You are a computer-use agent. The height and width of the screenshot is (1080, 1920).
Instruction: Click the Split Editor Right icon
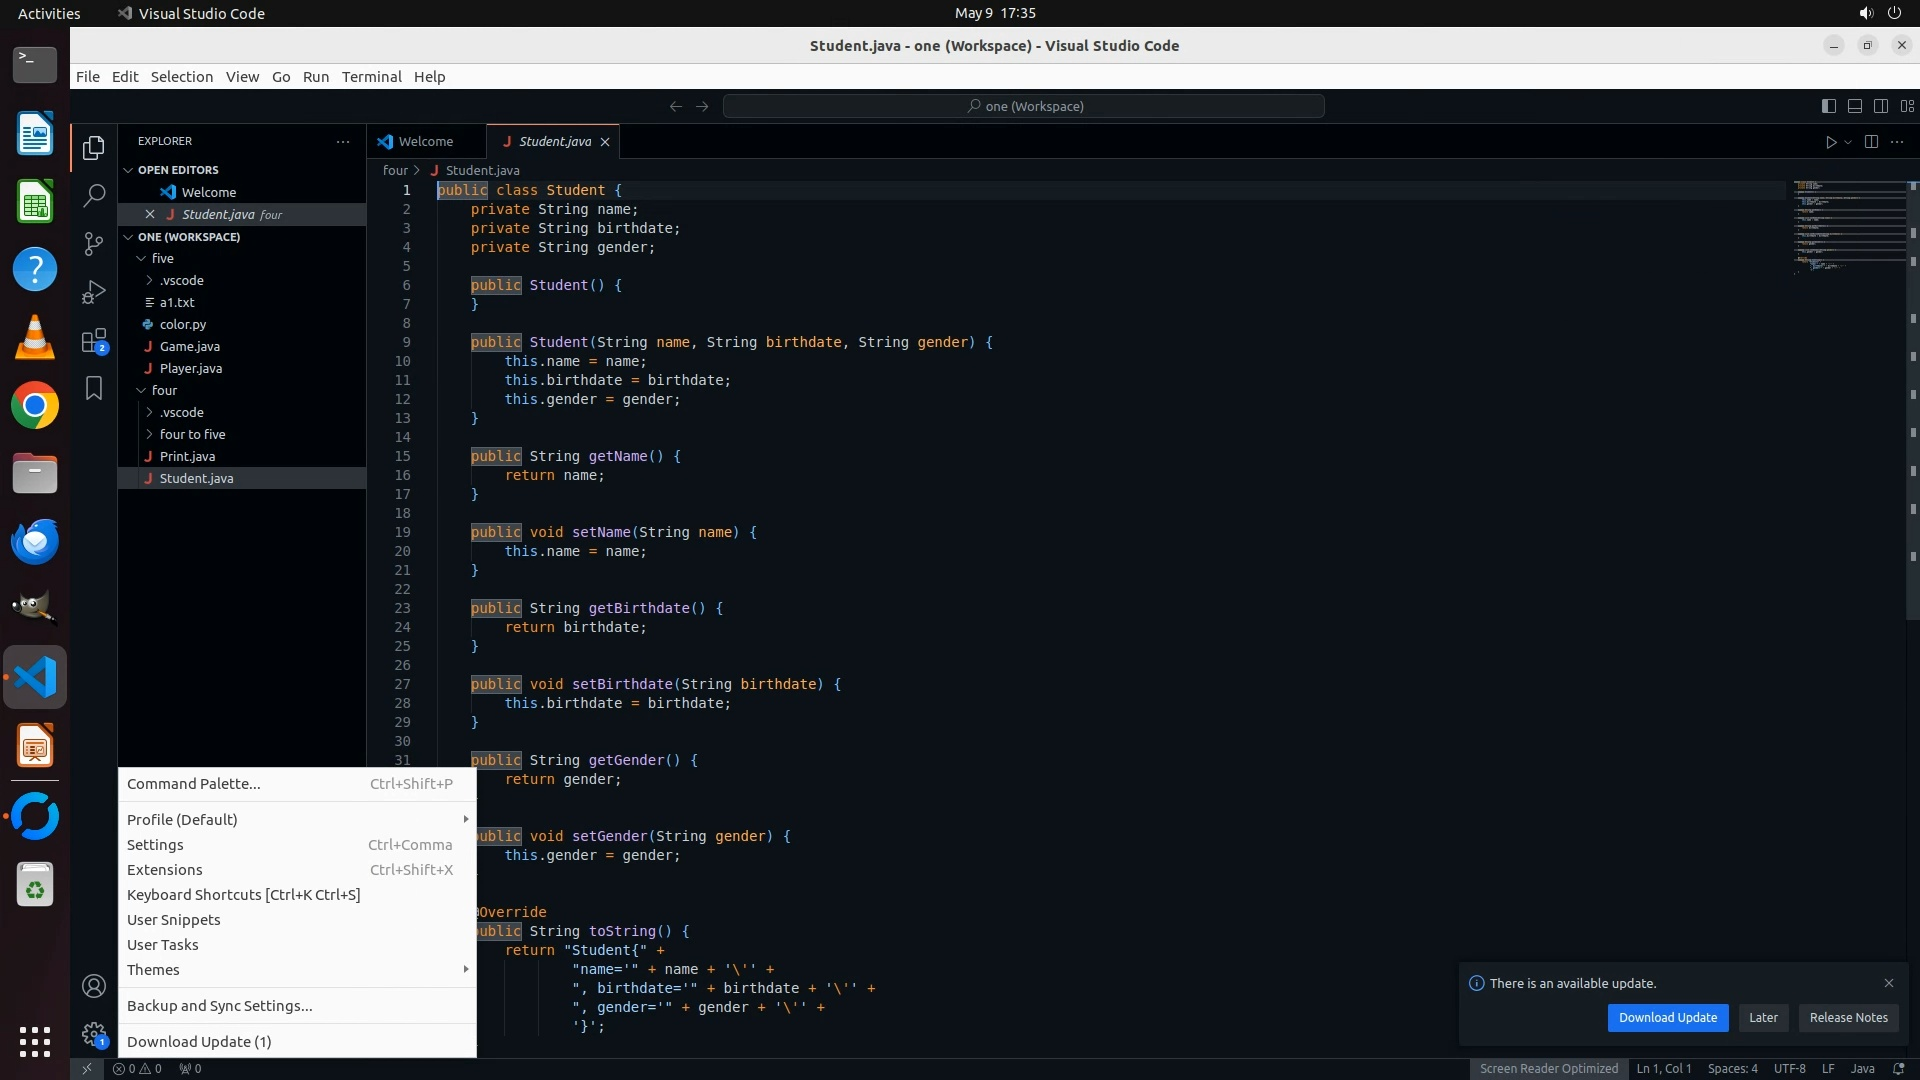click(x=1871, y=142)
